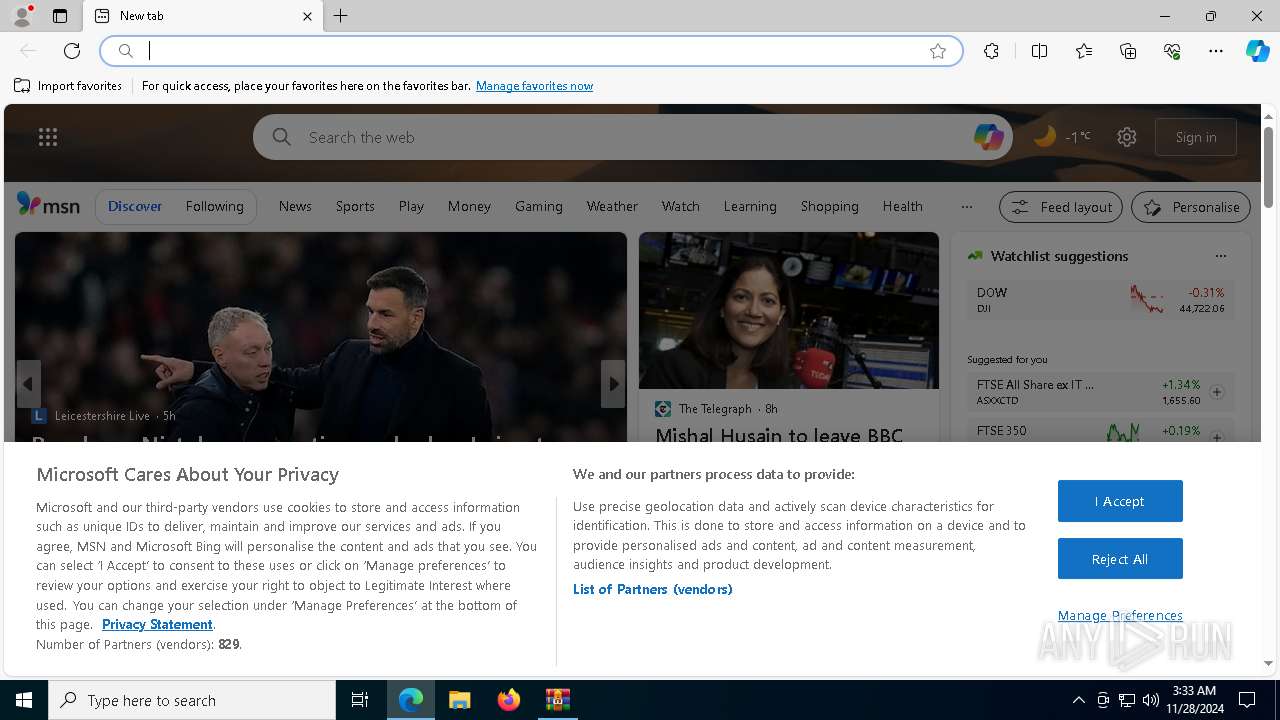Click the back arrow button

pyautogui.click(x=28, y=51)
